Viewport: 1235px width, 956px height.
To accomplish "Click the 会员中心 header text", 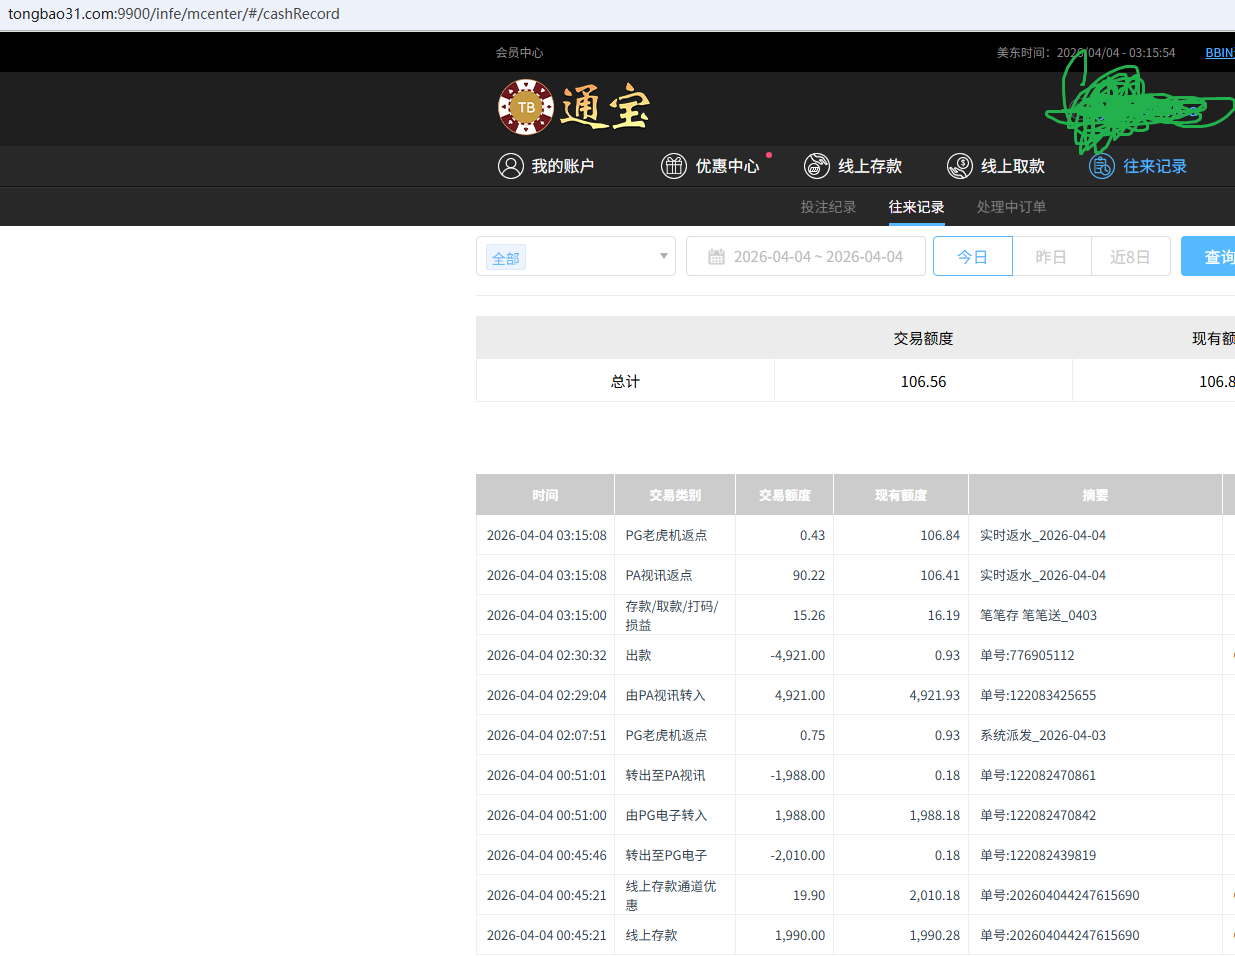I will point(519,53).
